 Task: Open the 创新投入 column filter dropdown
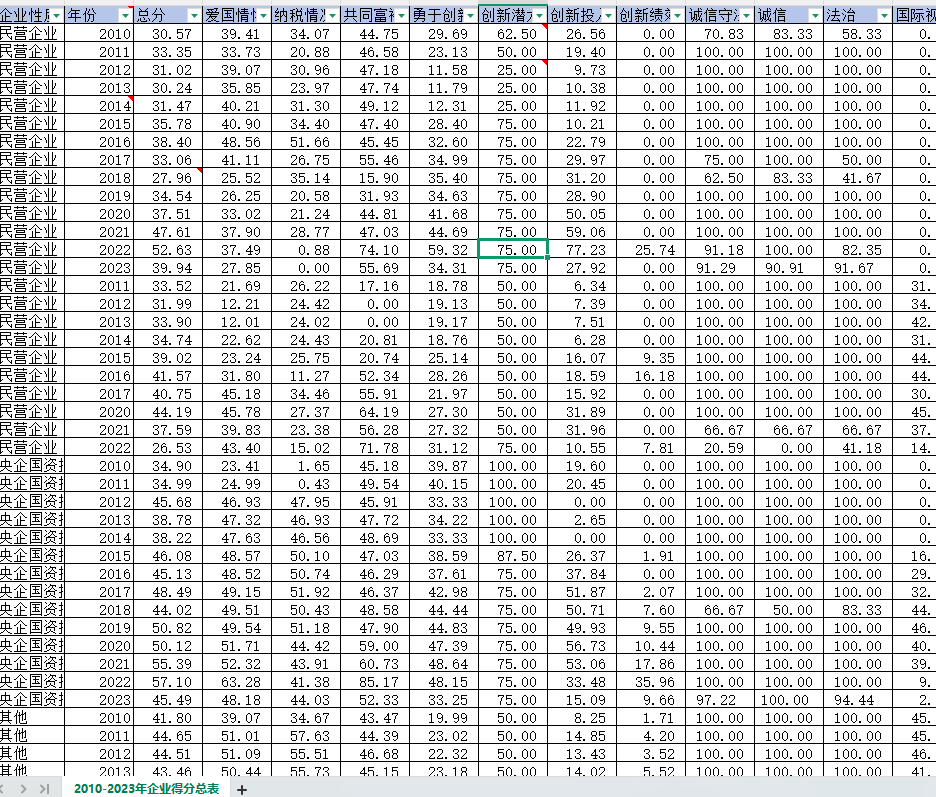(x=606, y=16)
